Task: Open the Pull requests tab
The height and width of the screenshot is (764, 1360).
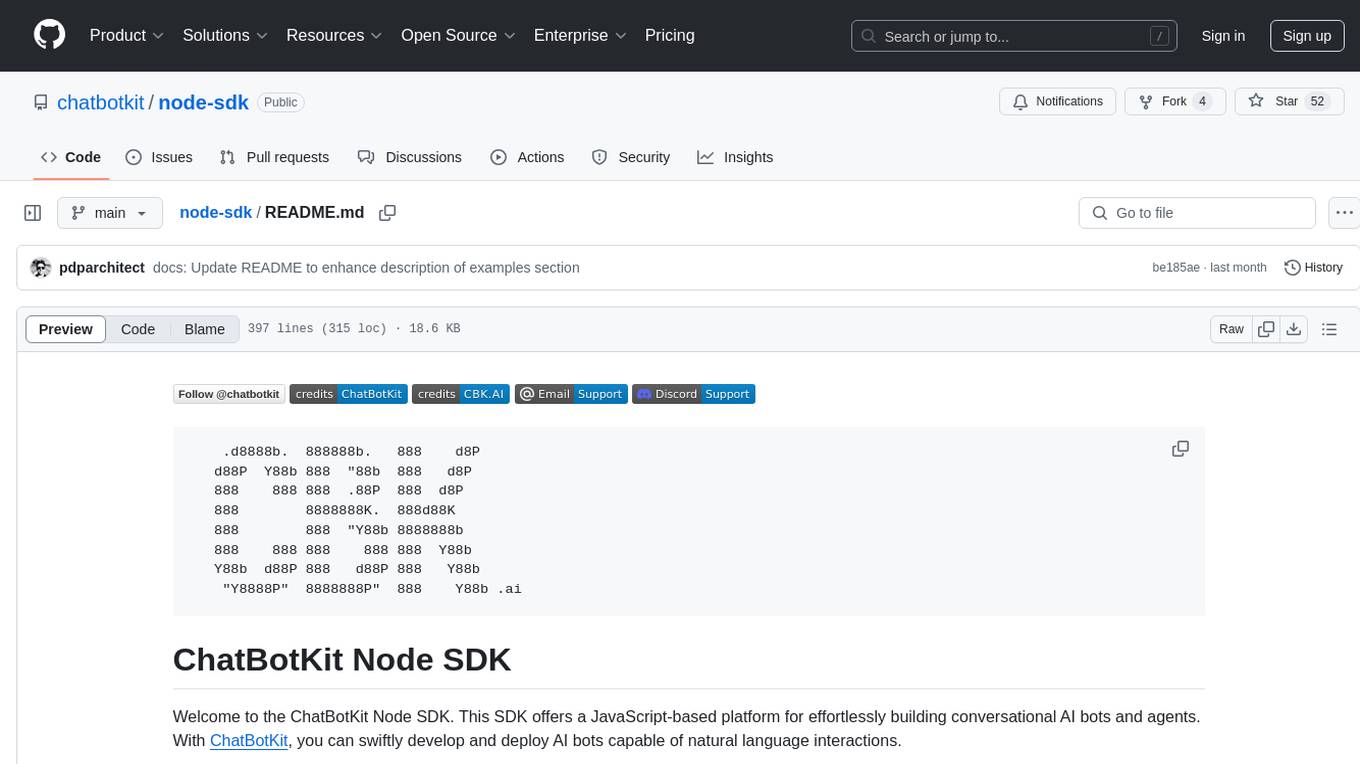Action: pos(274,157)
